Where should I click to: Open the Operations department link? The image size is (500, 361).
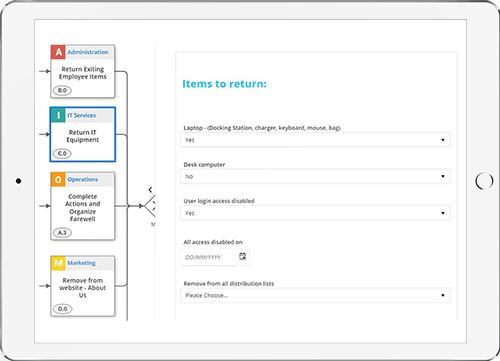(x=83, y=179)
